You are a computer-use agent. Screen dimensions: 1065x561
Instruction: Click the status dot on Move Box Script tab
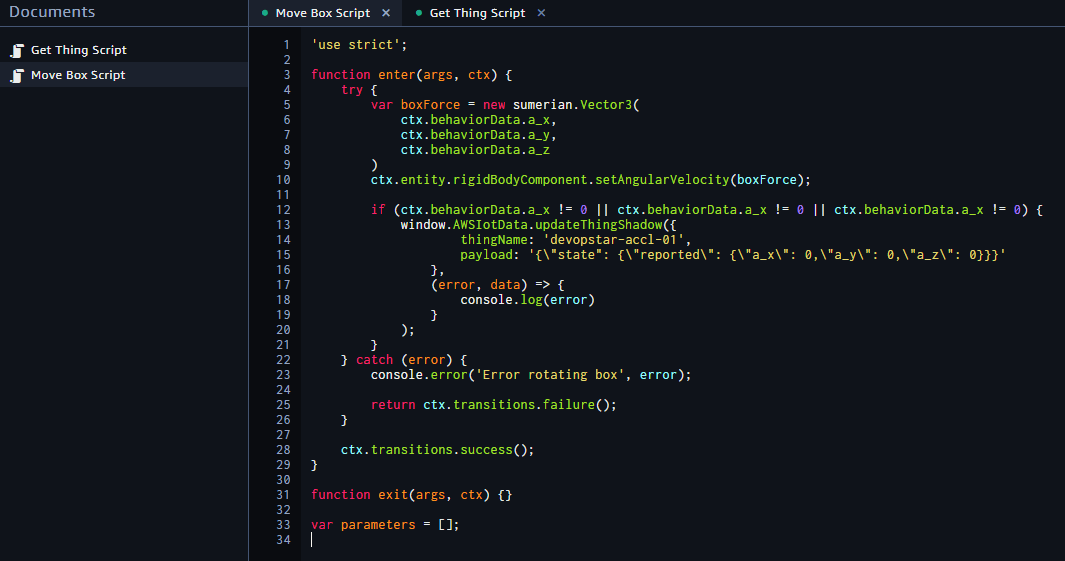tap(264, 14)
